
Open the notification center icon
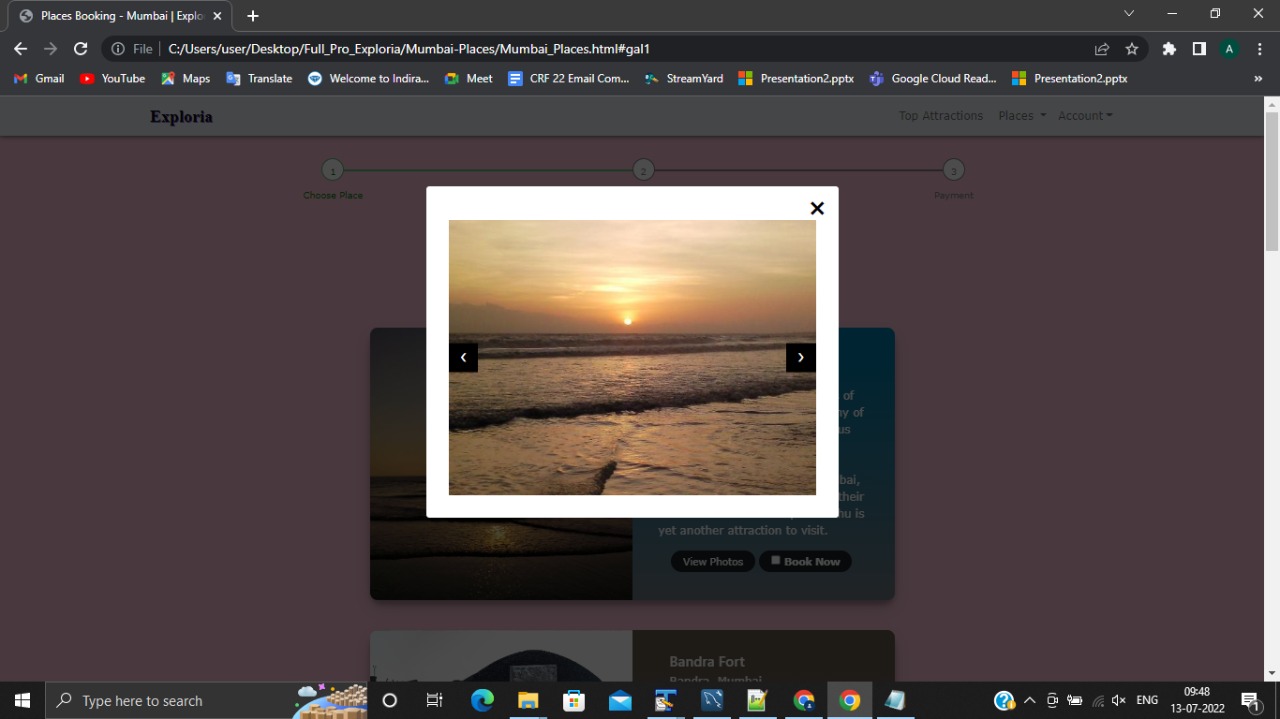[x=1250, y=700]
